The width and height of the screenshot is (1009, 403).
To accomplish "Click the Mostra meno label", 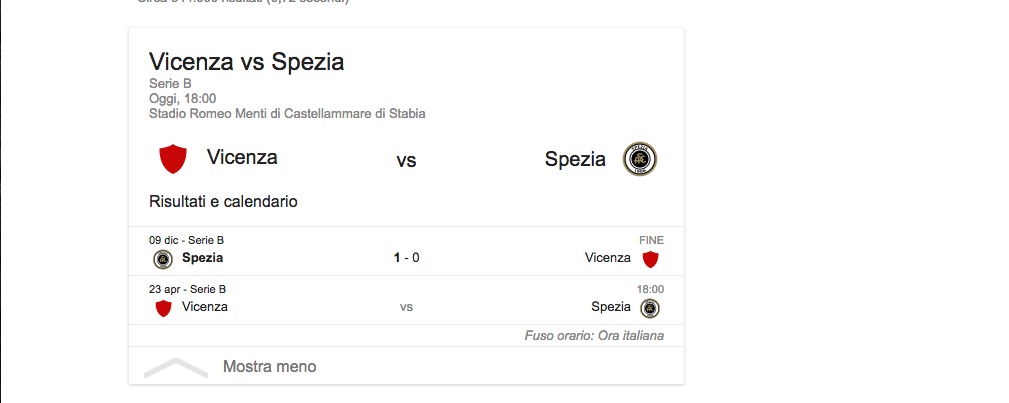I will click(269, 367).
